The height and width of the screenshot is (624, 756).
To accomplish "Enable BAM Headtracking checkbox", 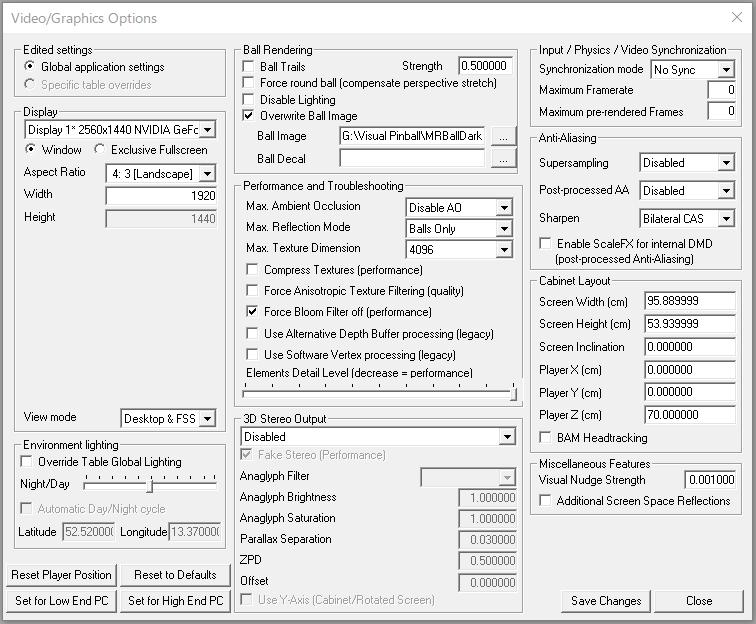I will pyautogui.click(x=545, y=437).
